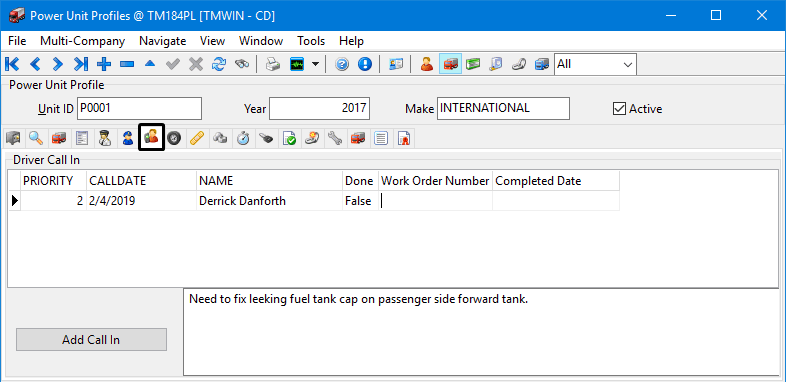Uncheck the Active checkbox

[x=620, y=109]
